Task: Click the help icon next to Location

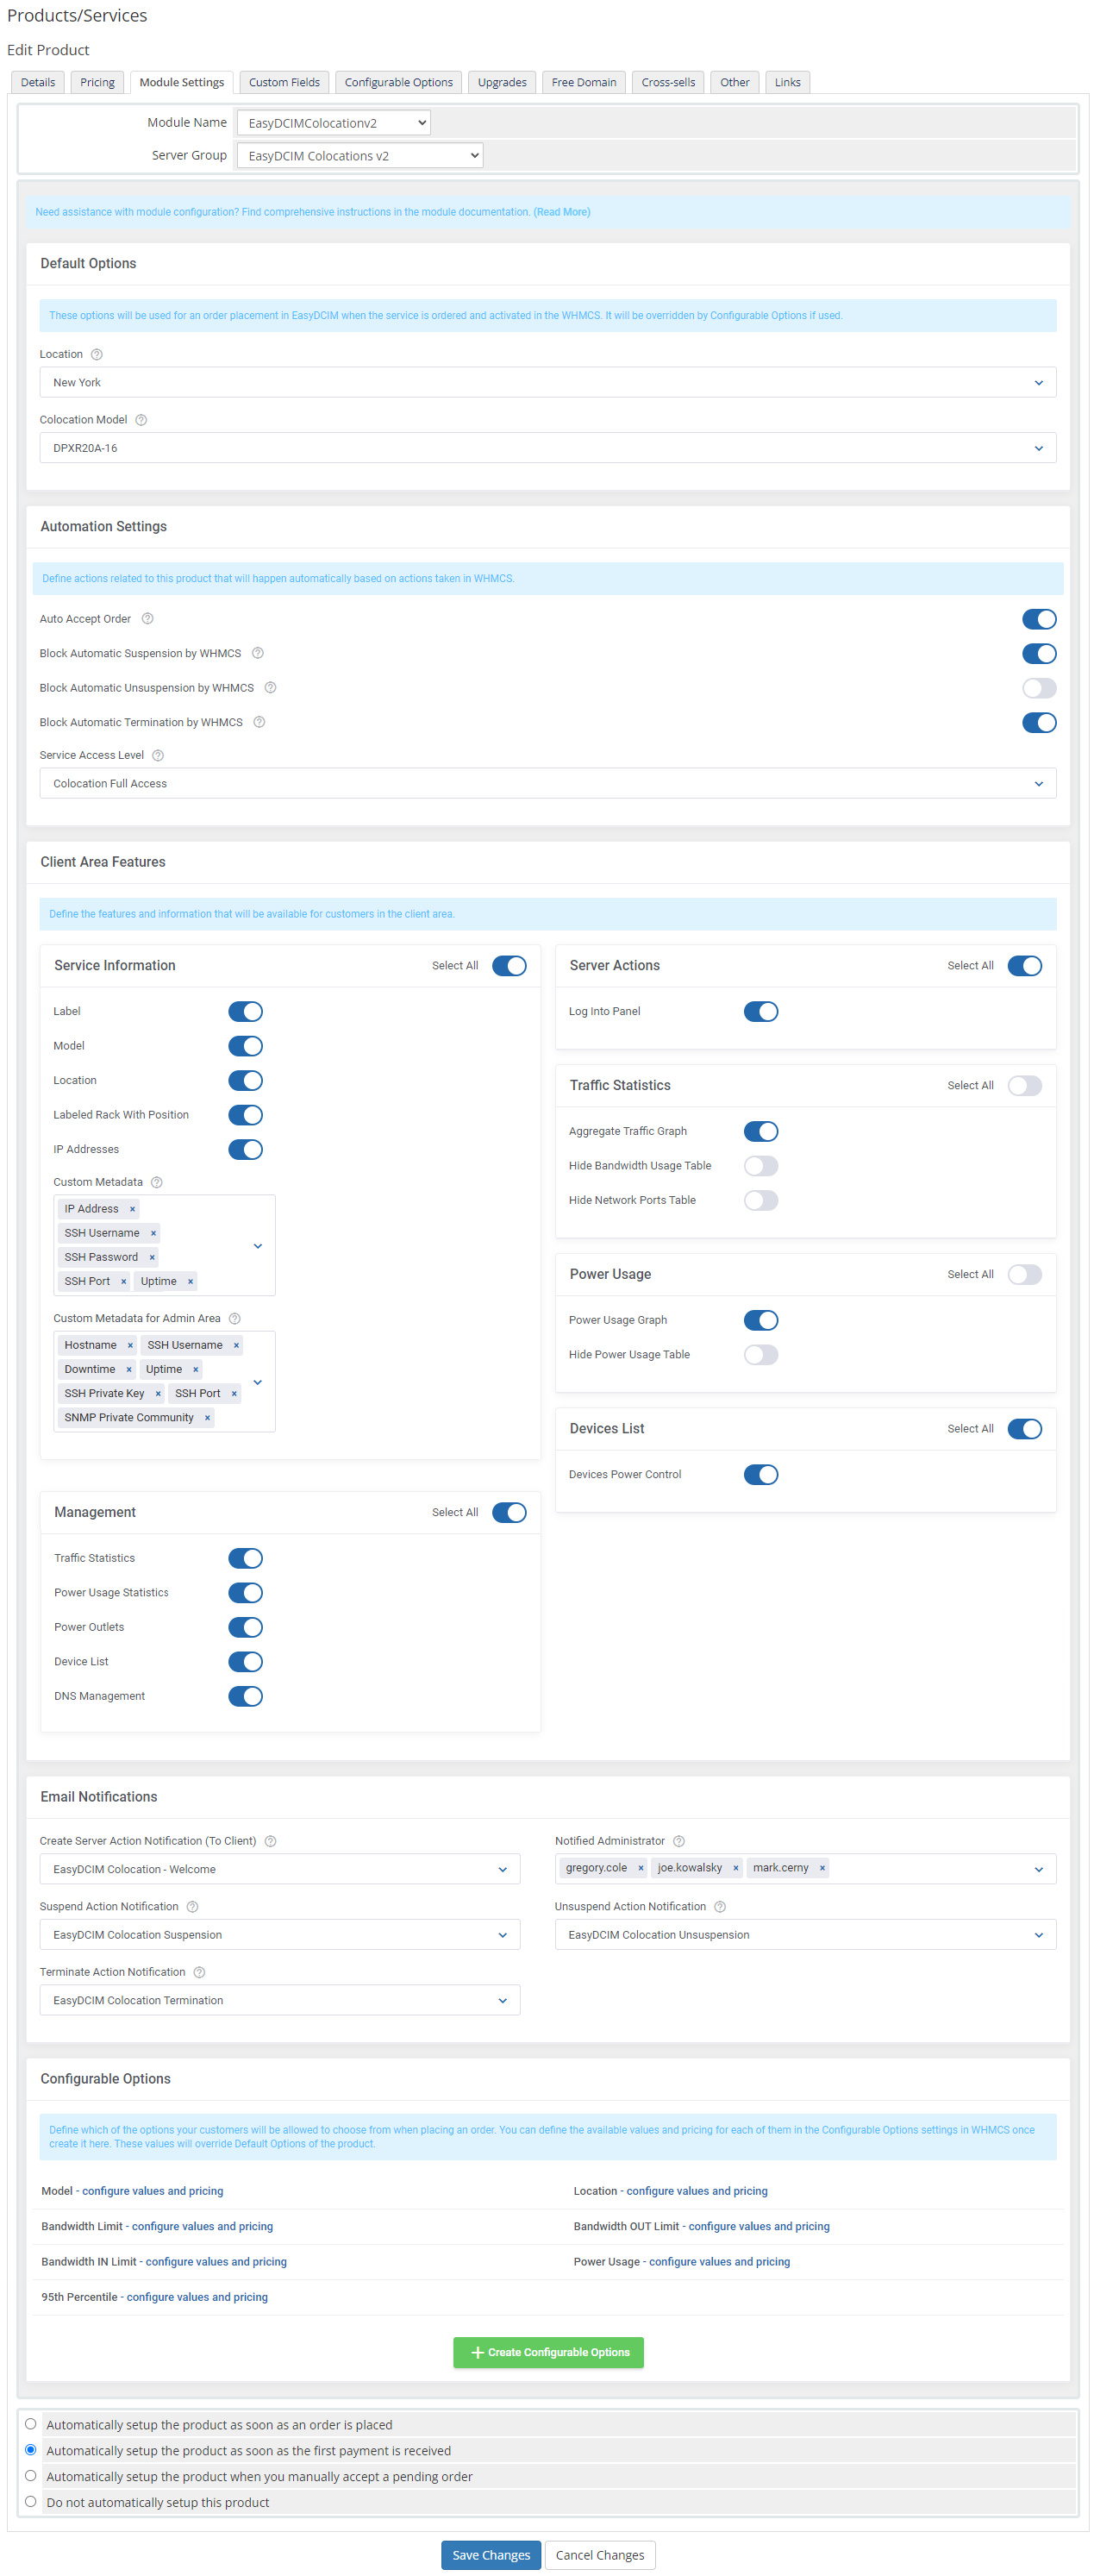Action: coord(97,354)
